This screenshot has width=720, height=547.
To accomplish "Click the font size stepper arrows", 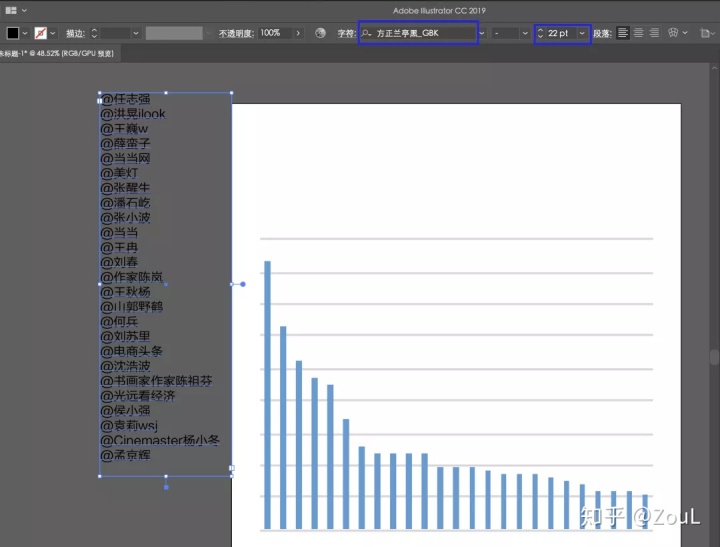I will [540, 33].
